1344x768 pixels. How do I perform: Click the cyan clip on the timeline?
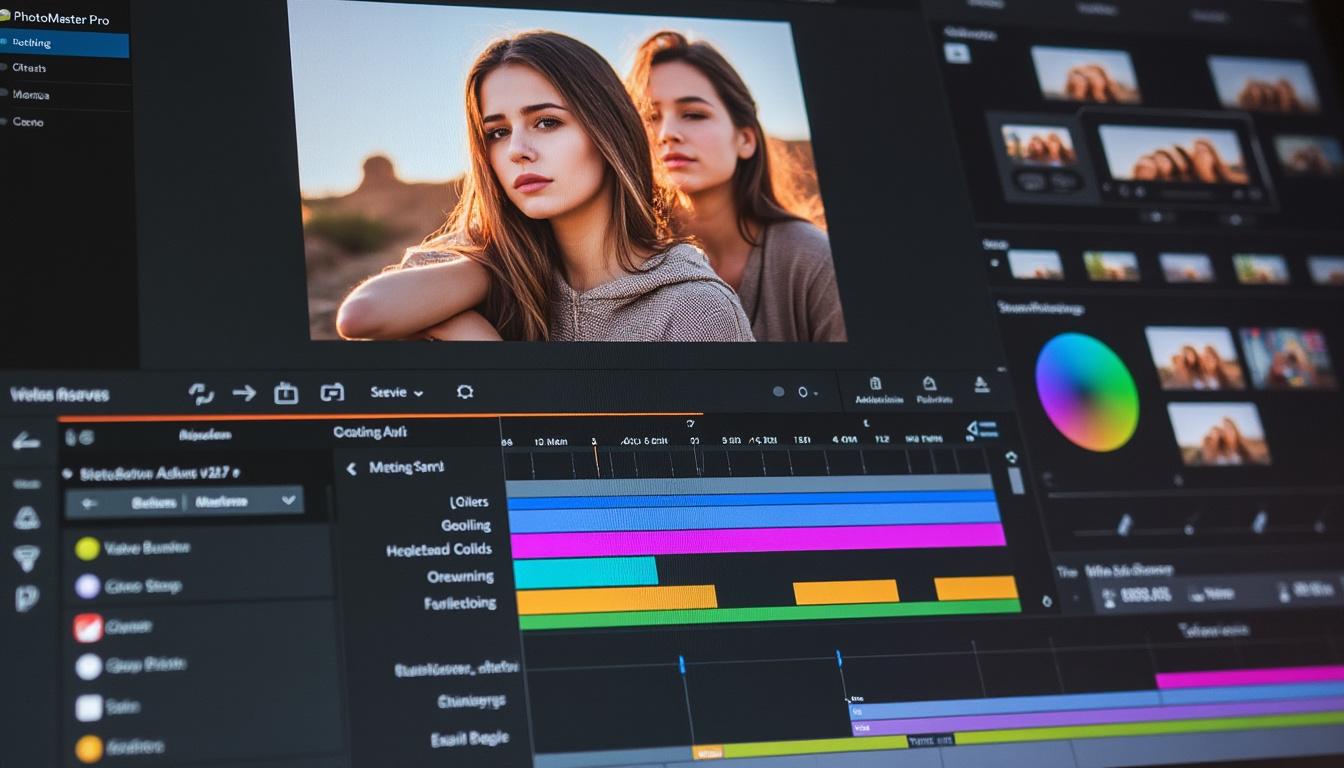coord(585,572)
